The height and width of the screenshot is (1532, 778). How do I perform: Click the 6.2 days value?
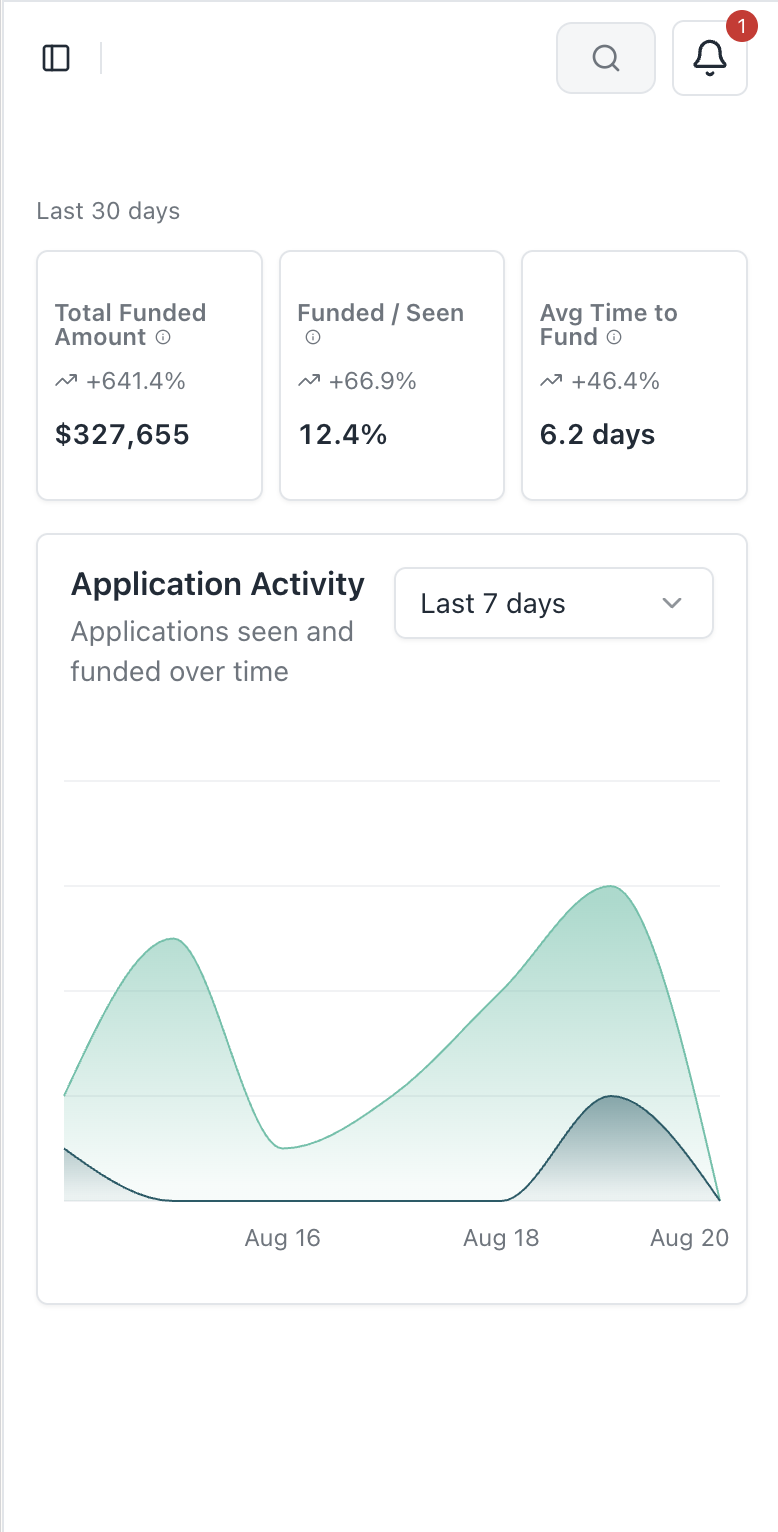click(x=597, y=435)
